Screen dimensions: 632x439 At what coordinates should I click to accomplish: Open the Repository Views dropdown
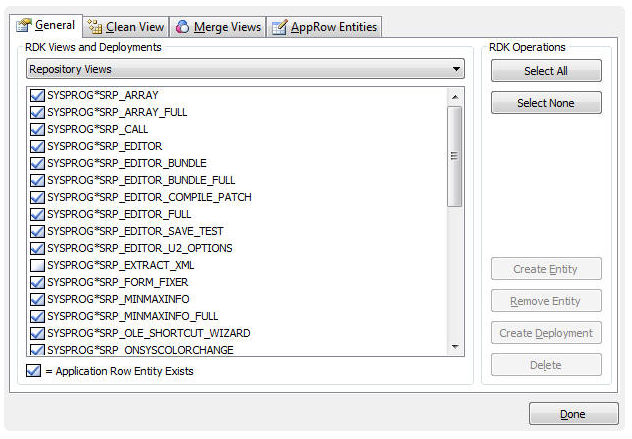point(245,70)
